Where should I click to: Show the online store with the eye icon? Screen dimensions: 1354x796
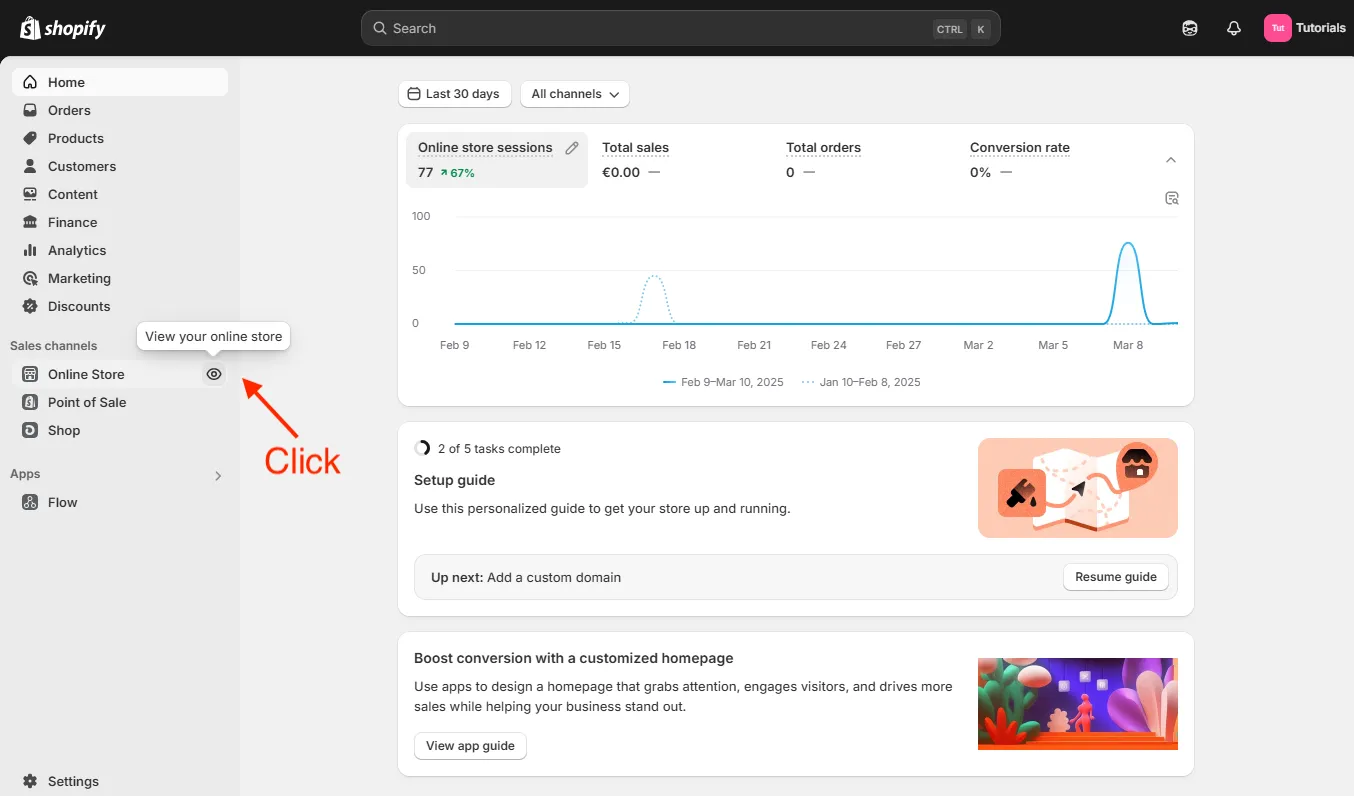(213, 374)
